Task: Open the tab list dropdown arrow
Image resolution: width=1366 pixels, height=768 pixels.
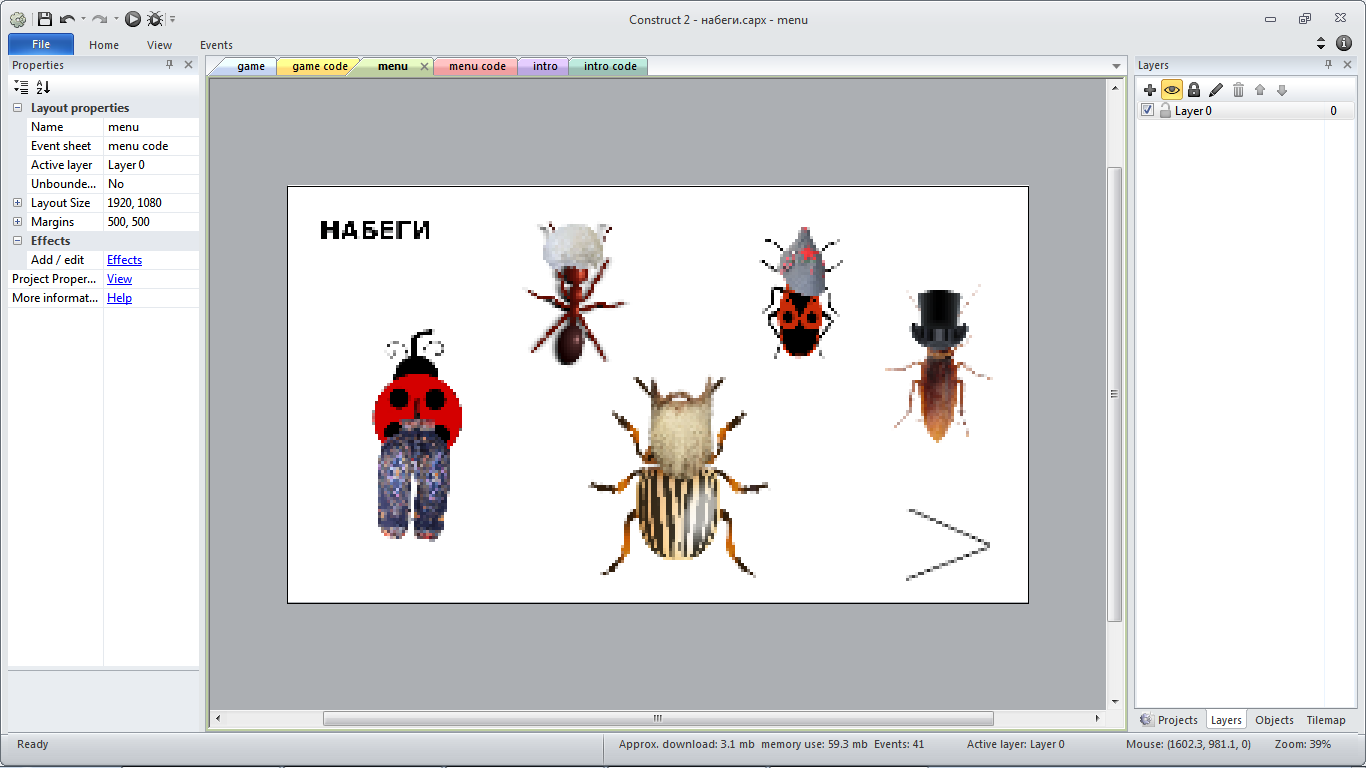Action: [1117, 67]
